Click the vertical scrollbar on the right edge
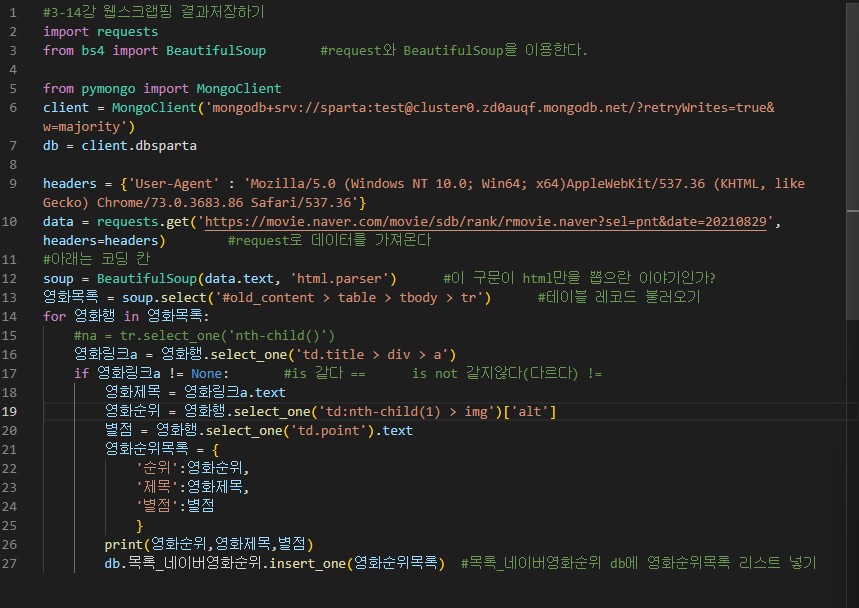This screenshot has height=608, width=859. pyautogui.click(x=852, y=164)
